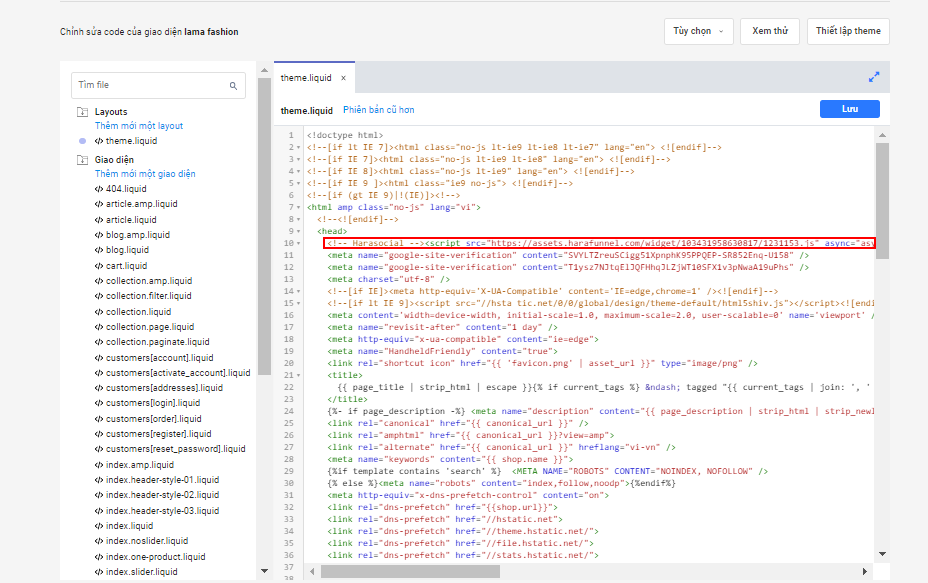Collapse the code fold at line 7
Screen dimensions: 928x583
click(x=297, y=208)
